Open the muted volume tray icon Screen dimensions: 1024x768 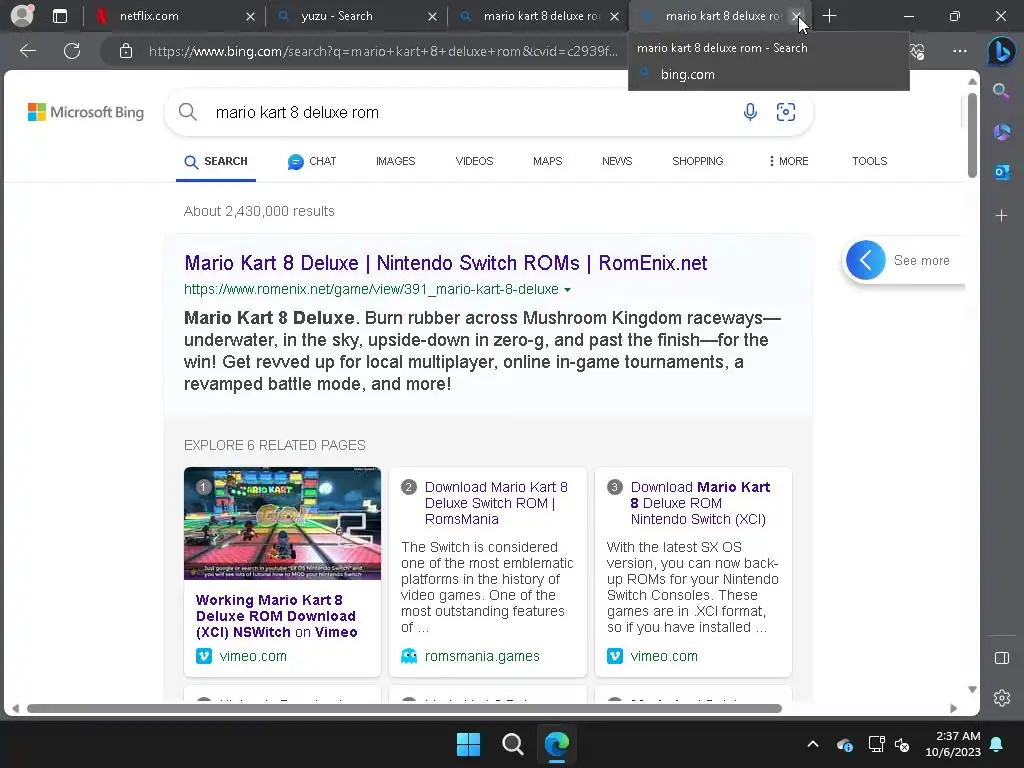[x=902, y=744]
